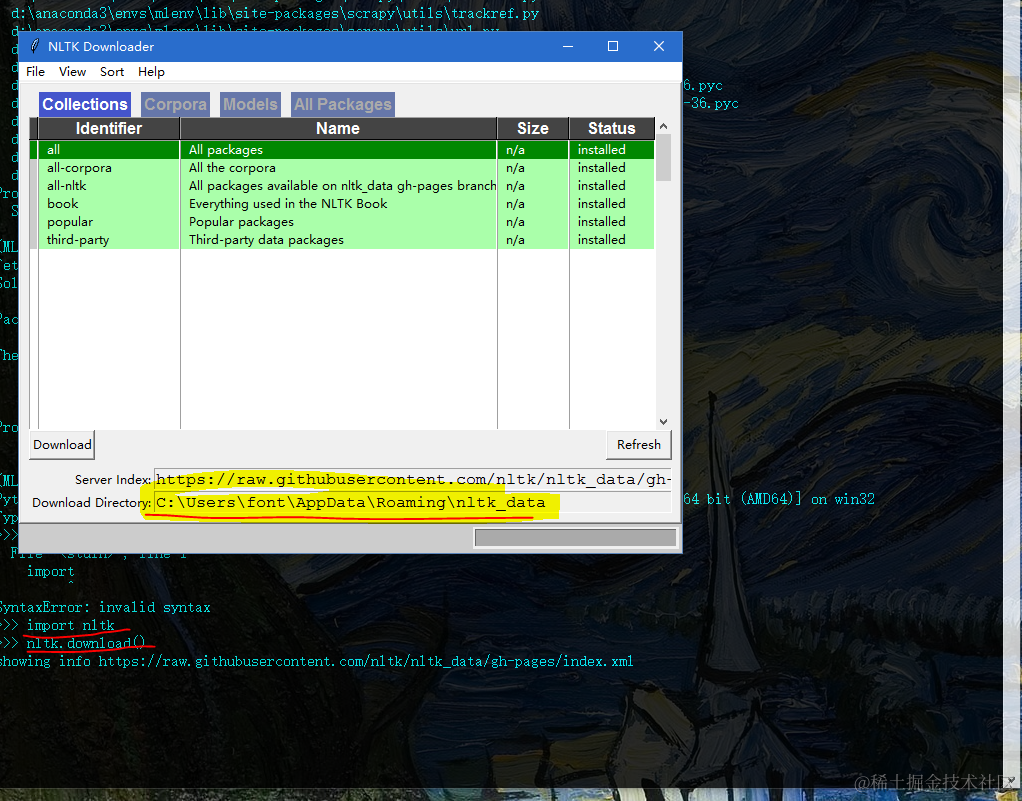Click 'Popular packages' name cell
This screenshot has width=1022, height=801.
338,222
